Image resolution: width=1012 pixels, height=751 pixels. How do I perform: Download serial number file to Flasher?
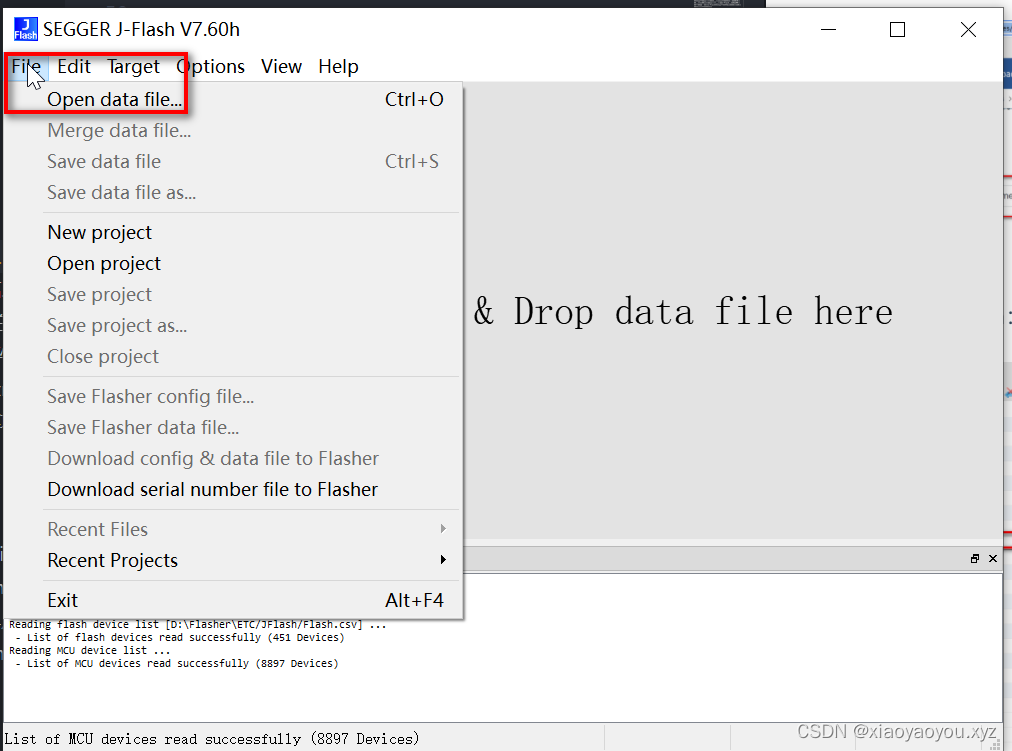point(212,489)
